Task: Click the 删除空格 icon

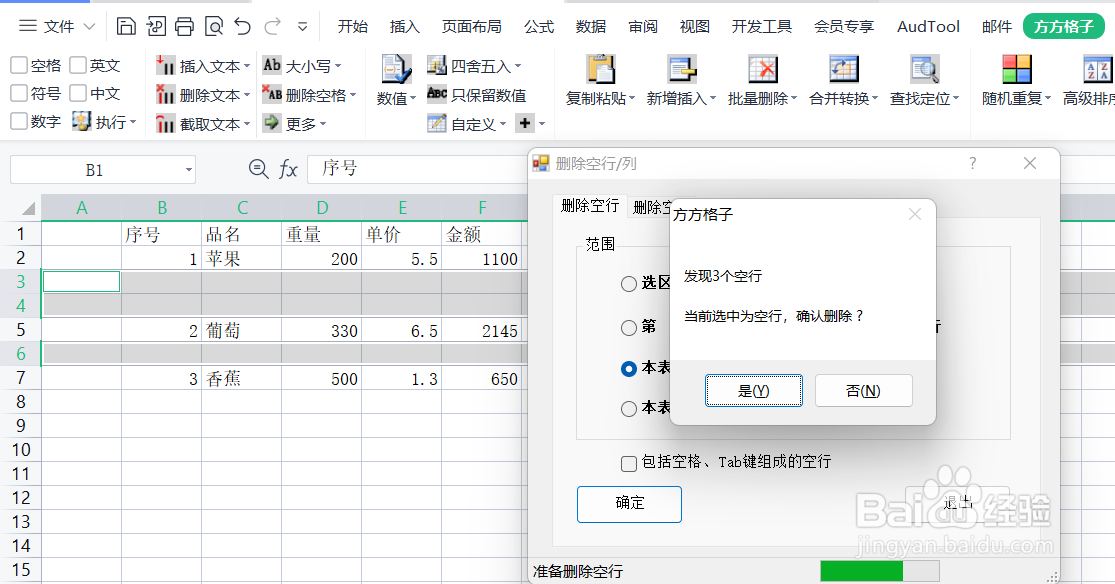Action: [272, 95]
